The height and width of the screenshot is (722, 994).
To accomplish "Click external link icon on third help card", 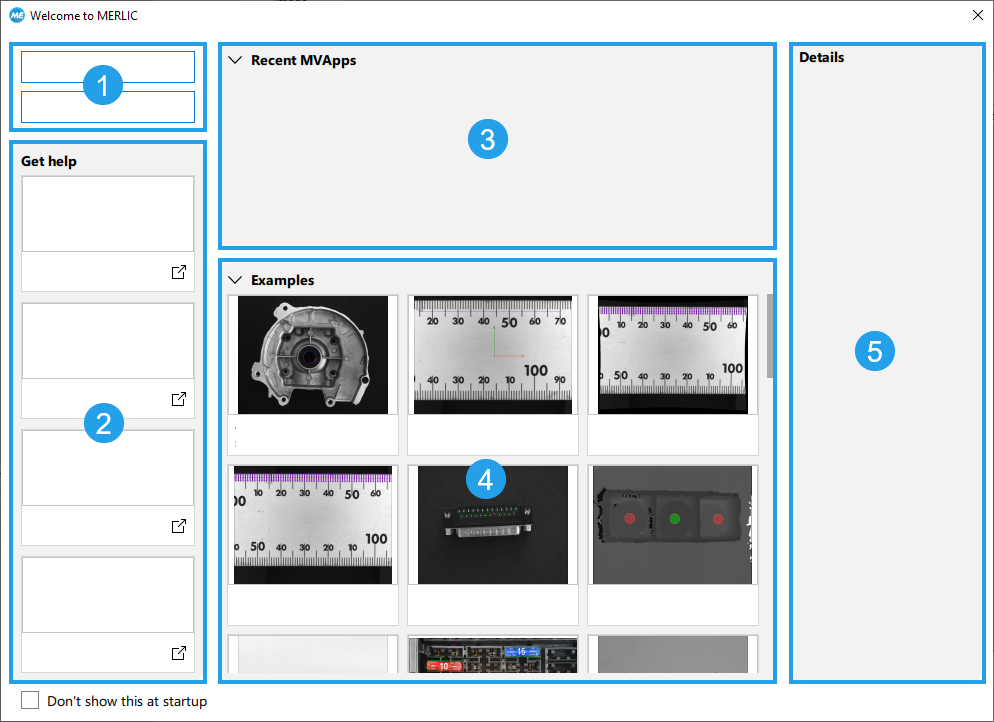I will tap(179, 526).
